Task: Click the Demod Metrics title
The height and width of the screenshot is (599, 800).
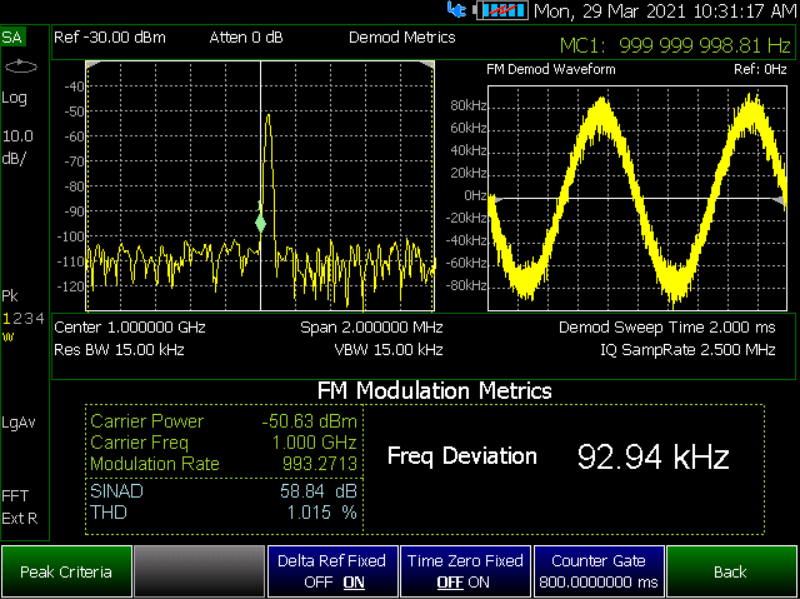Action: [x=402, y=38]
